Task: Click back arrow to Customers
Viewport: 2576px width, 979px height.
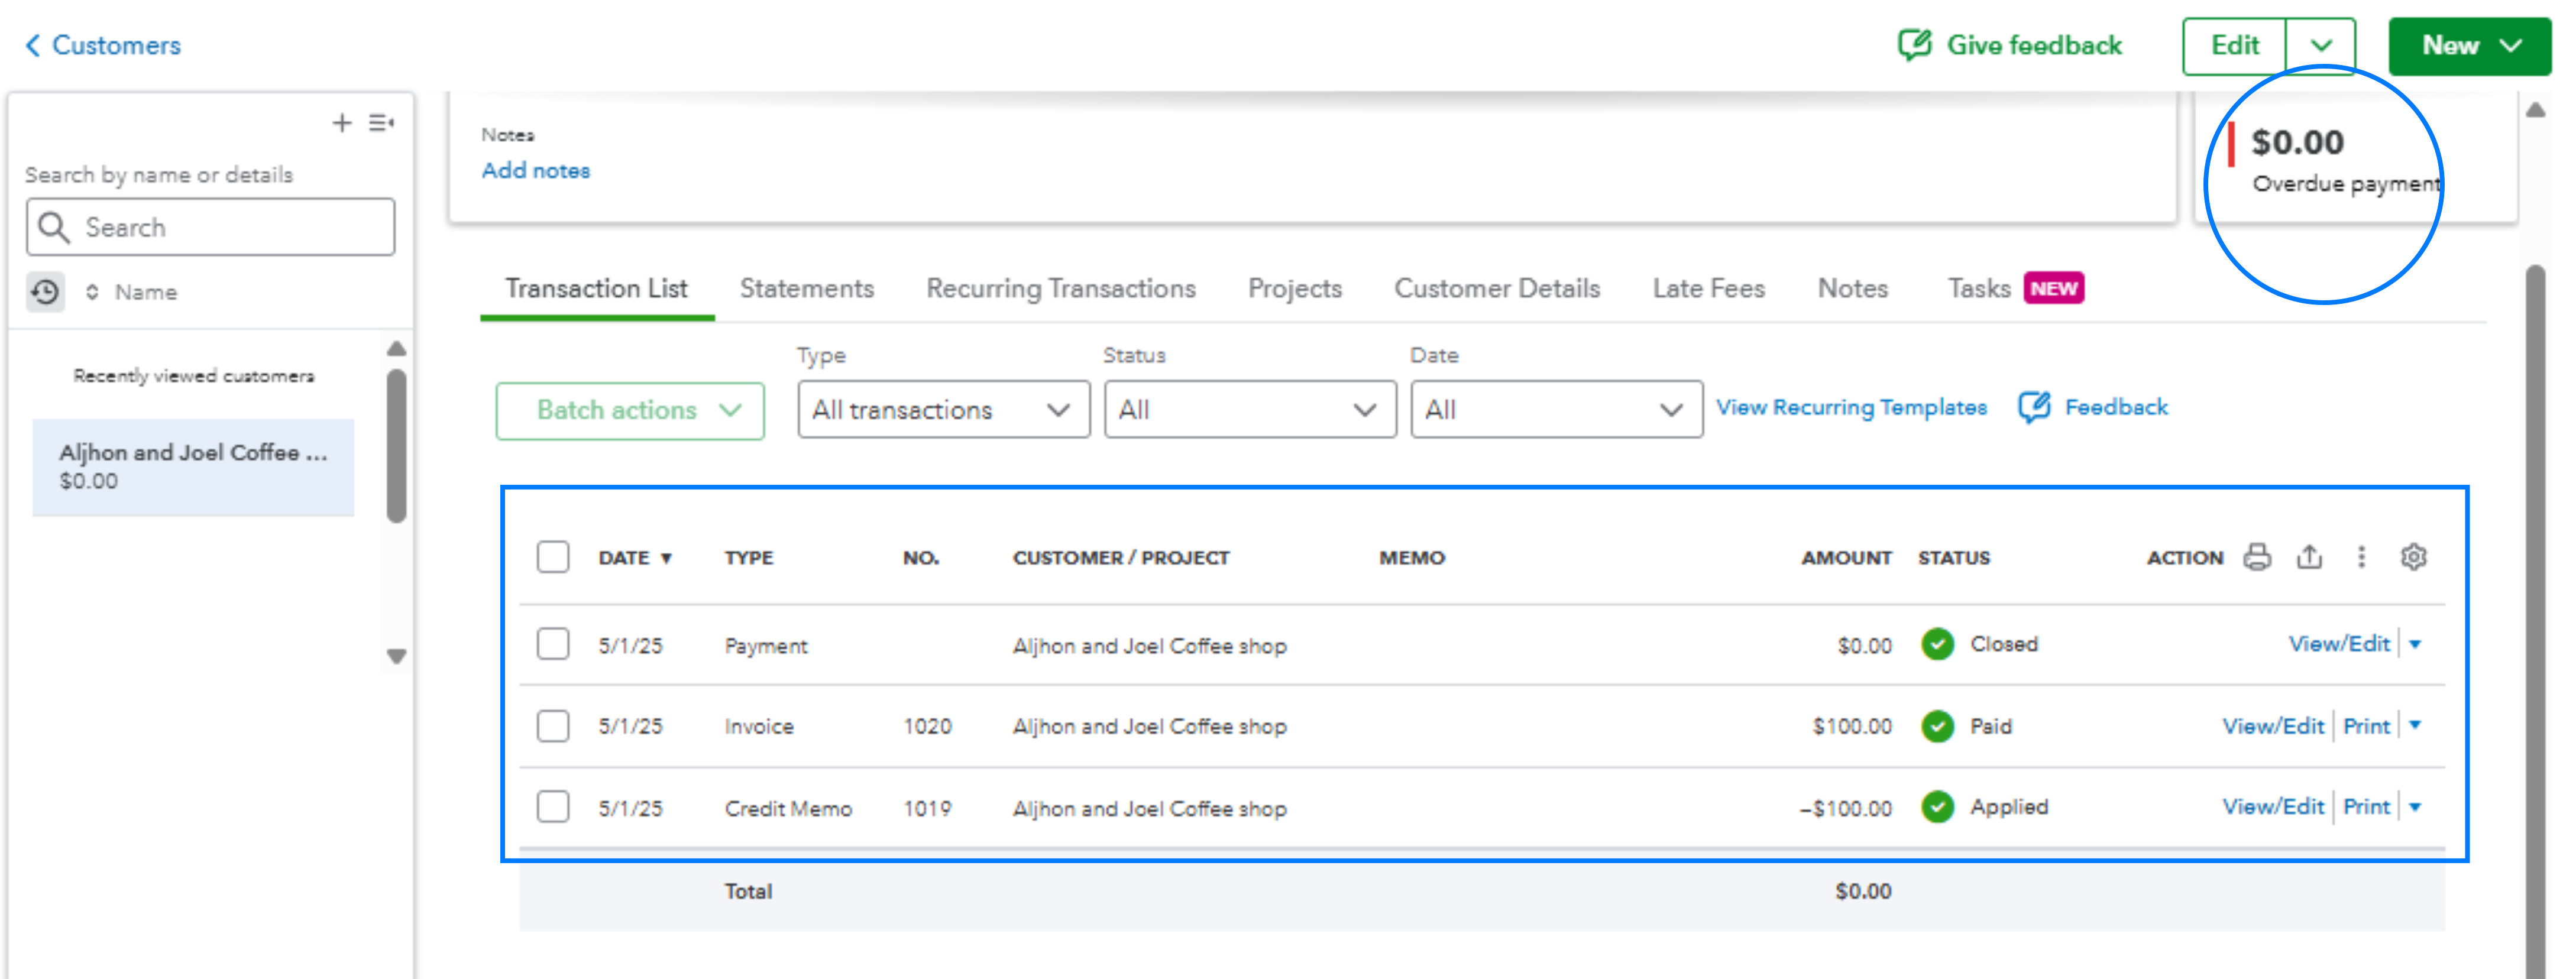Action: pos(33,45)
